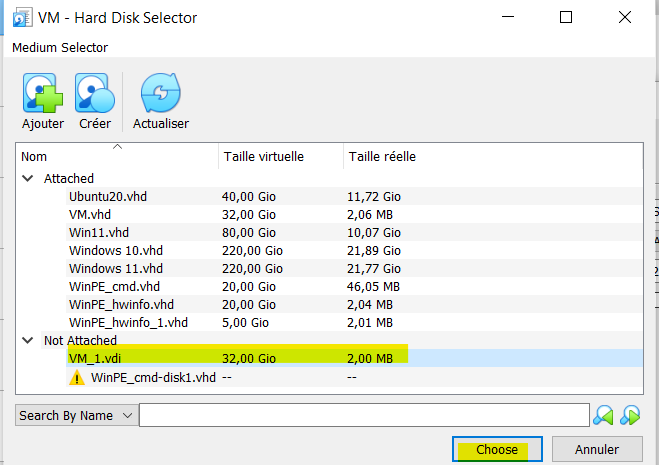Select the VM_1.vdi disk

[96, 359]
